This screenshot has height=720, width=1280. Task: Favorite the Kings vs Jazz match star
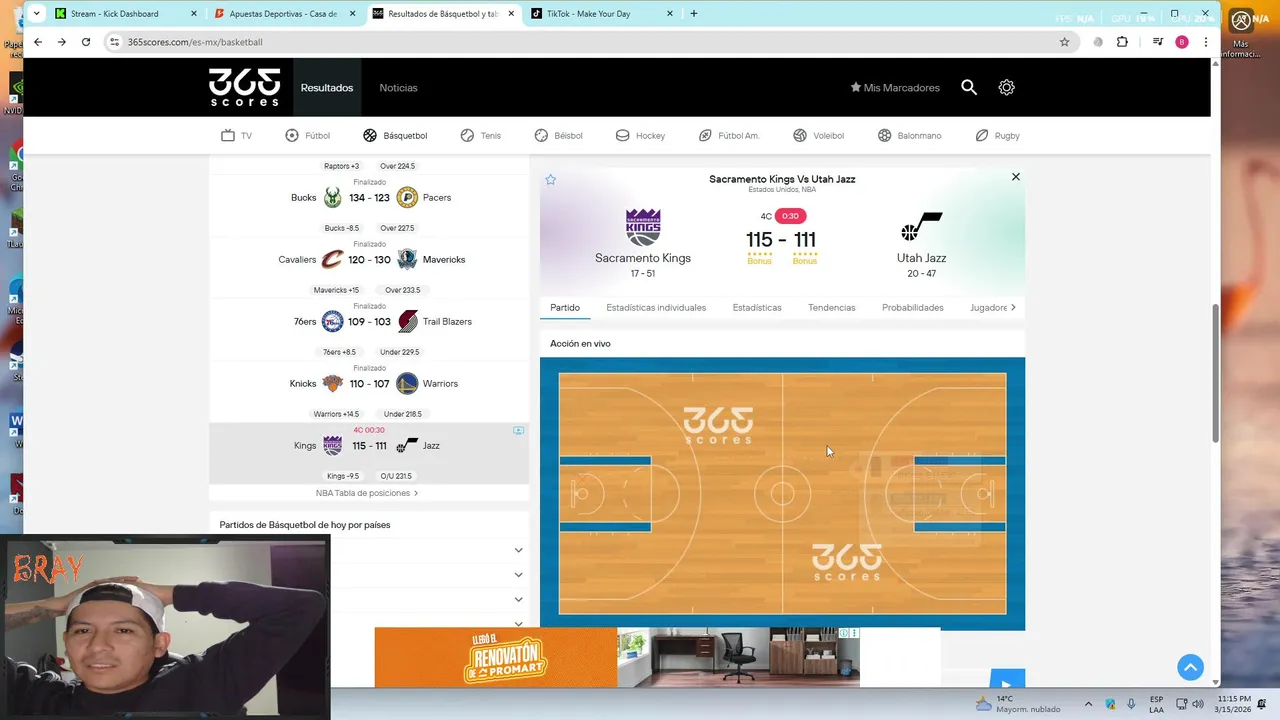tap(550, 179)
